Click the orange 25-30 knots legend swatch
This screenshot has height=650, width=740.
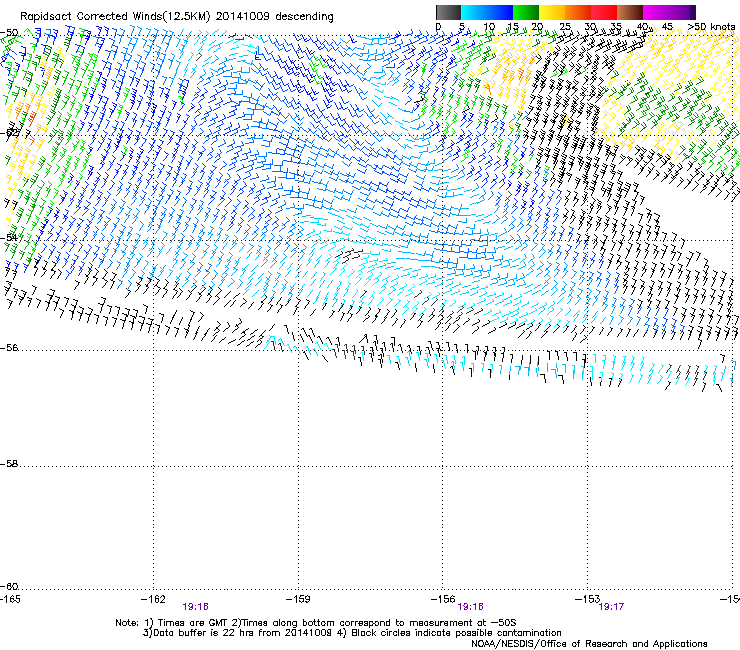click(x=578, y=12)
